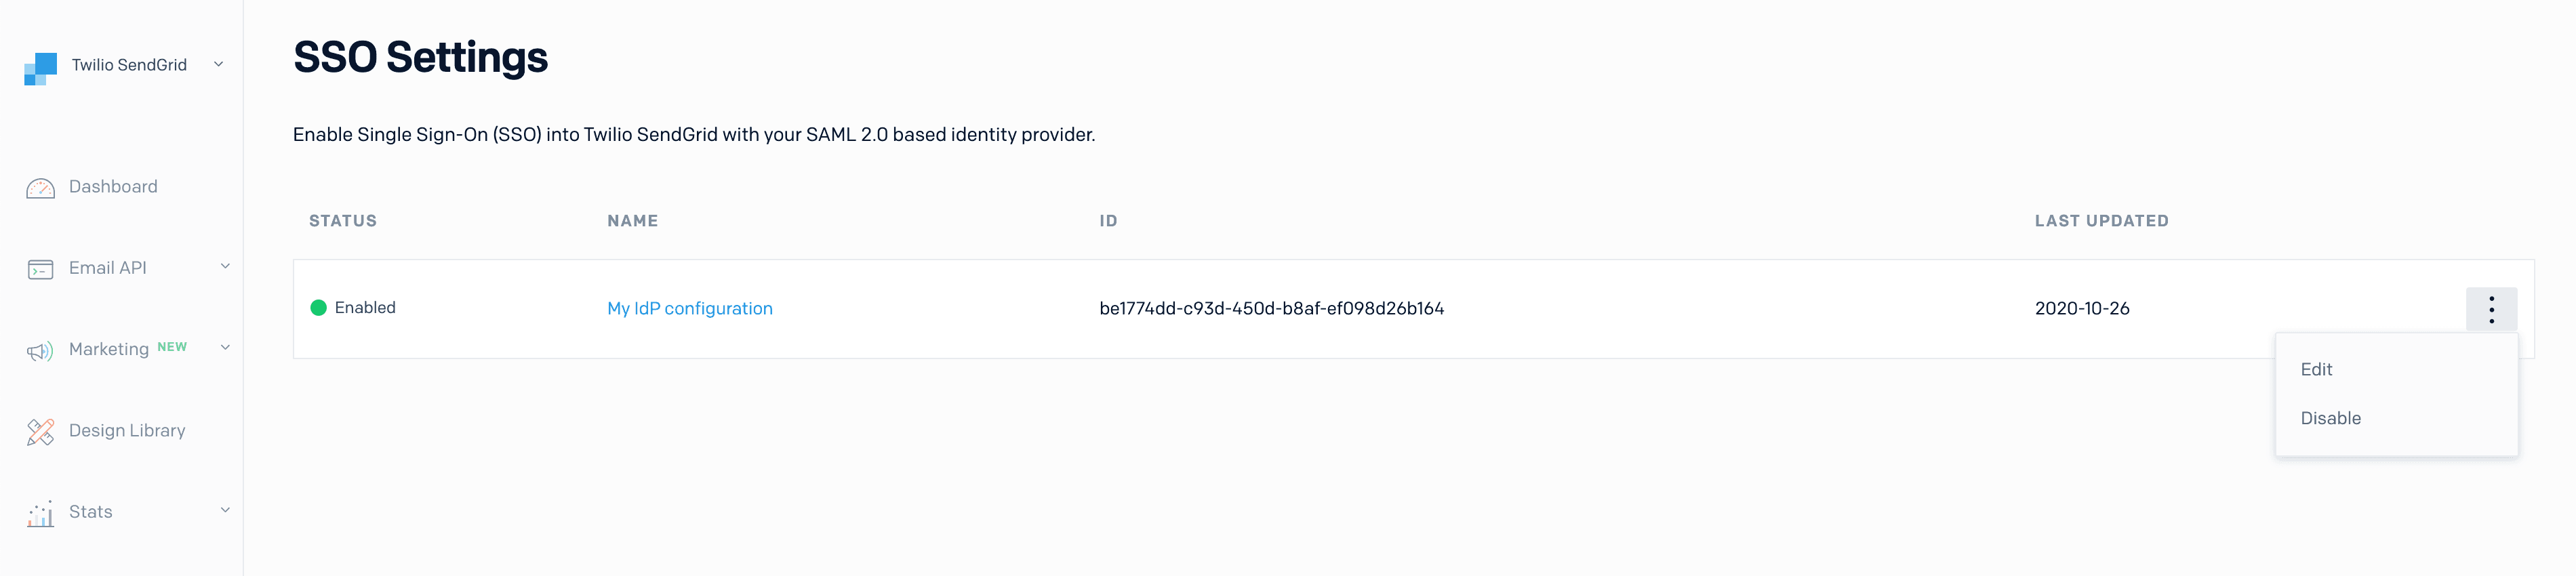Select the Dashboard icon in sidebar
2576x576 pixels.
click(x=39, y=187)
